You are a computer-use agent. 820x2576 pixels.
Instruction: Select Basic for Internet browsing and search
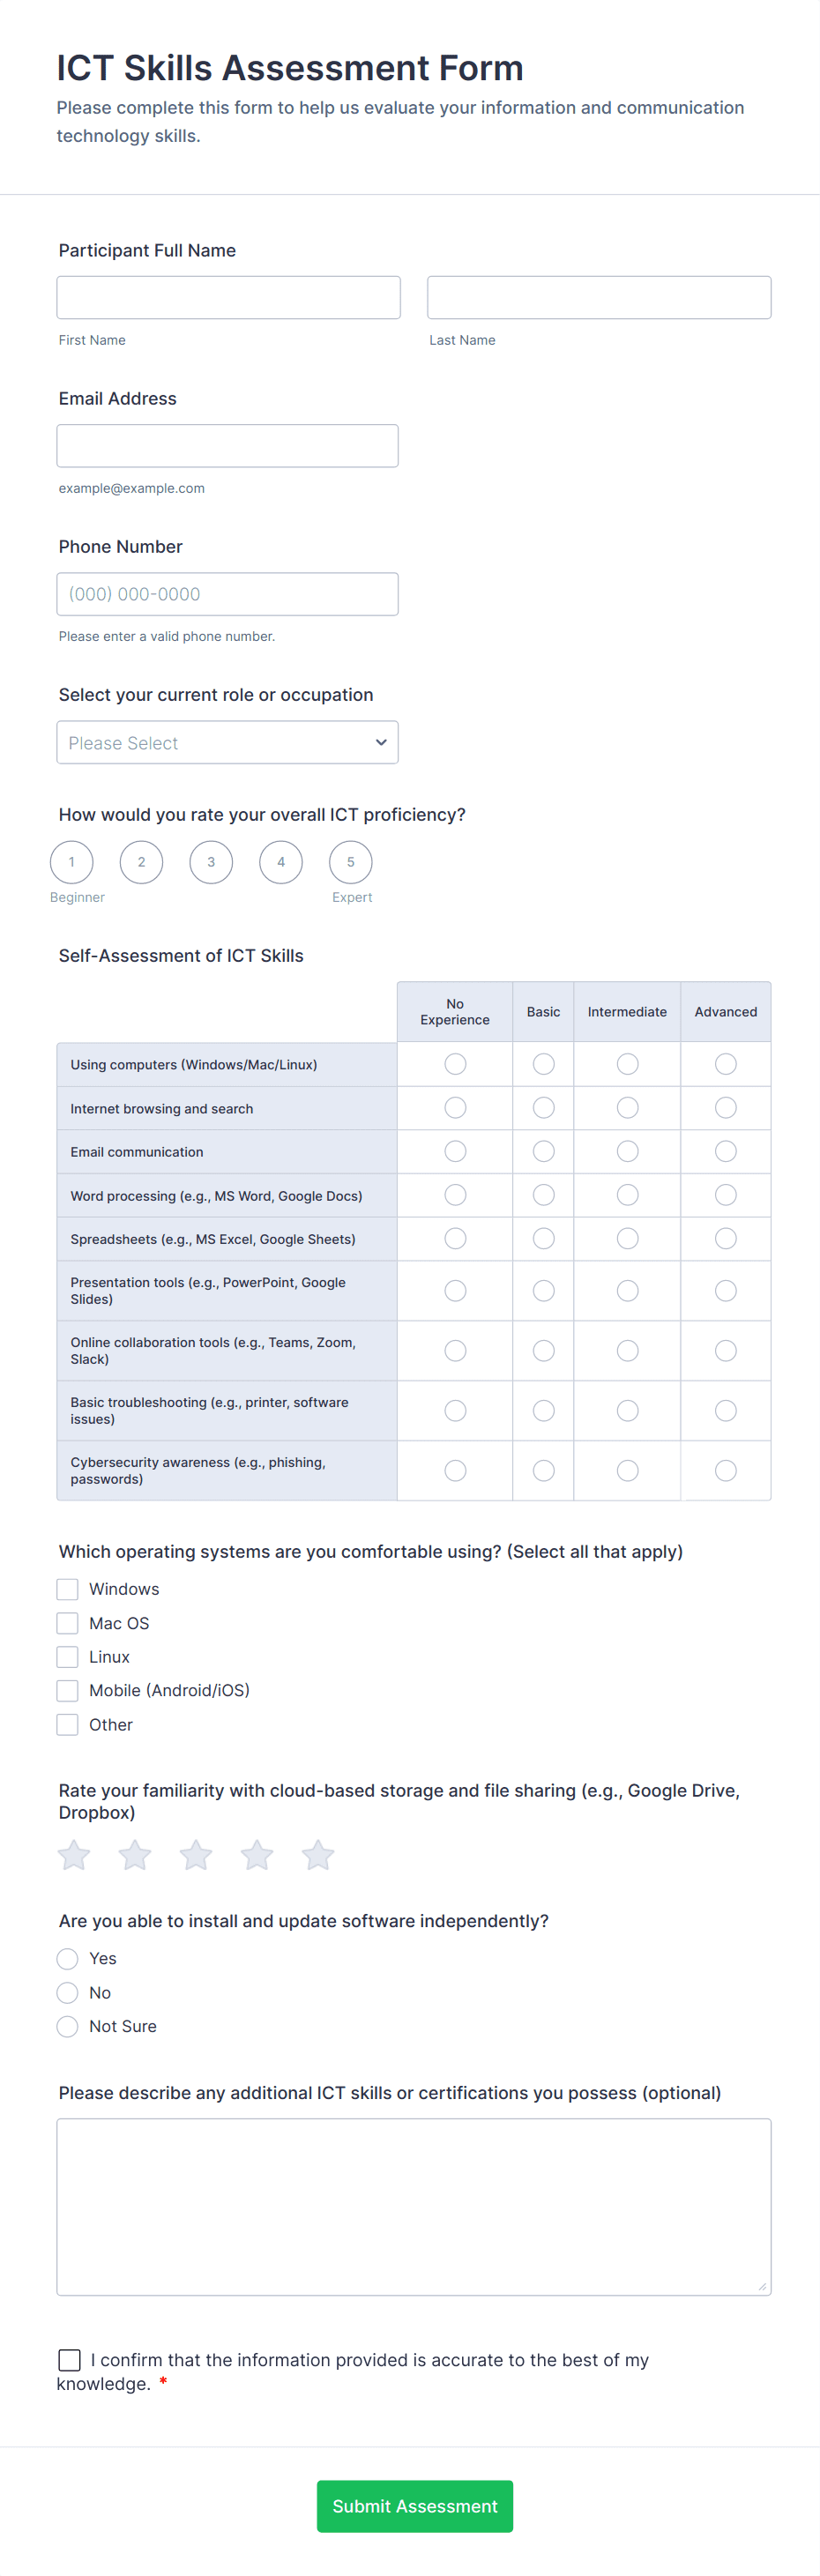pos(544,1108)
